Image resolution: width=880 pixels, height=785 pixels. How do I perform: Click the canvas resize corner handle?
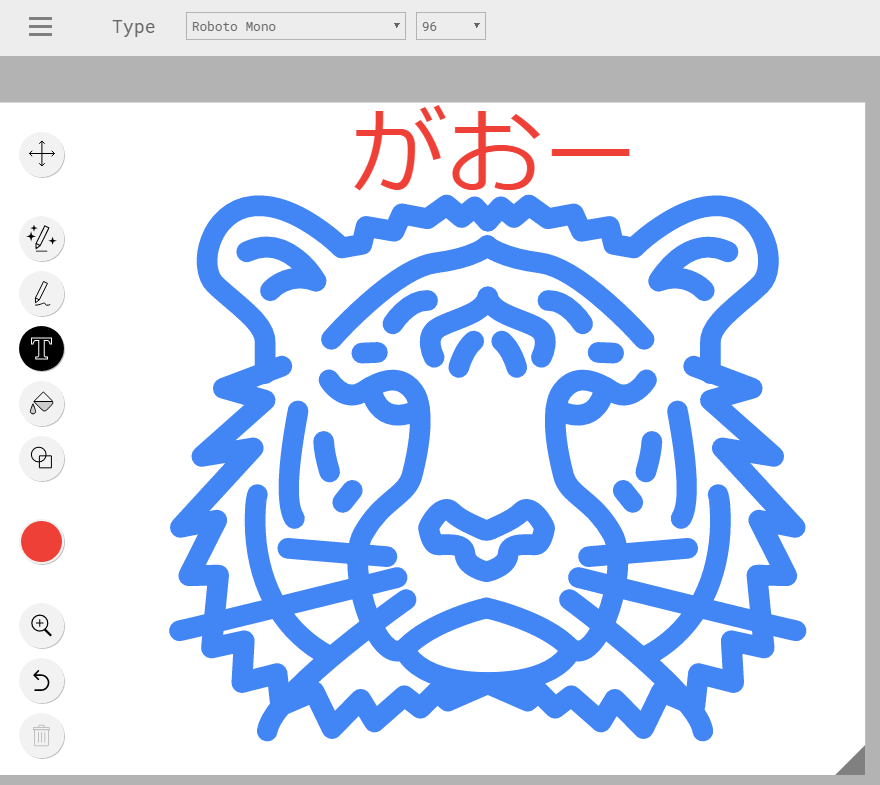coord(852,762)
